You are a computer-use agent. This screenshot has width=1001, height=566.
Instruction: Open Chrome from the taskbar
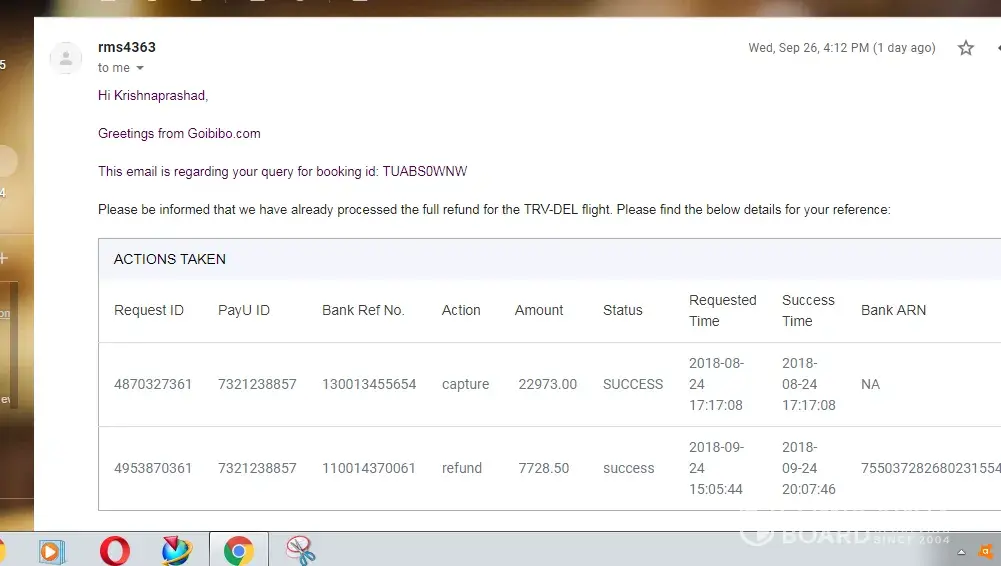[239, 550]
